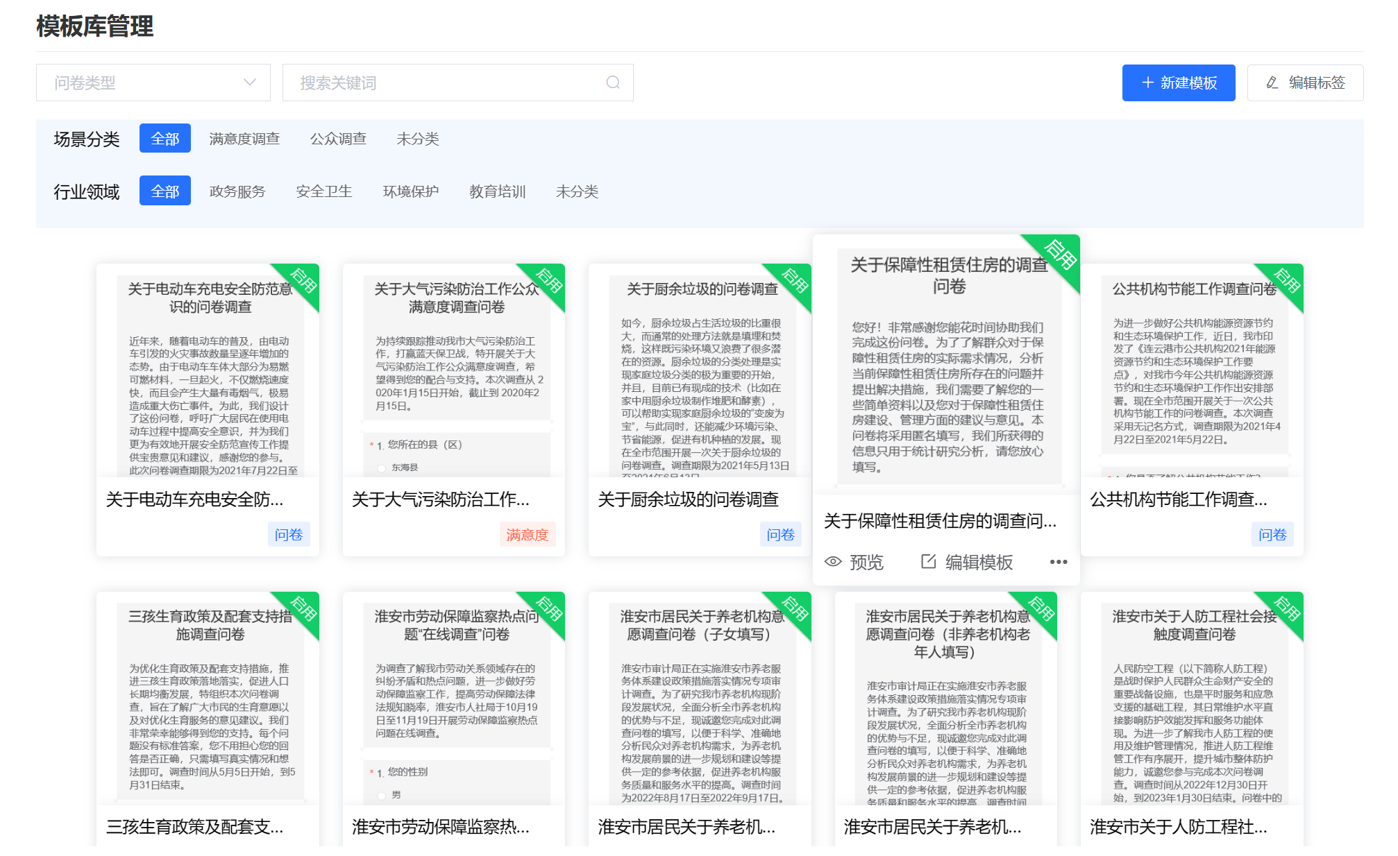Click title 关于保障性租赁住房的调查问...
Viewport: 1398px width, 856px height.
coord(940,521)
